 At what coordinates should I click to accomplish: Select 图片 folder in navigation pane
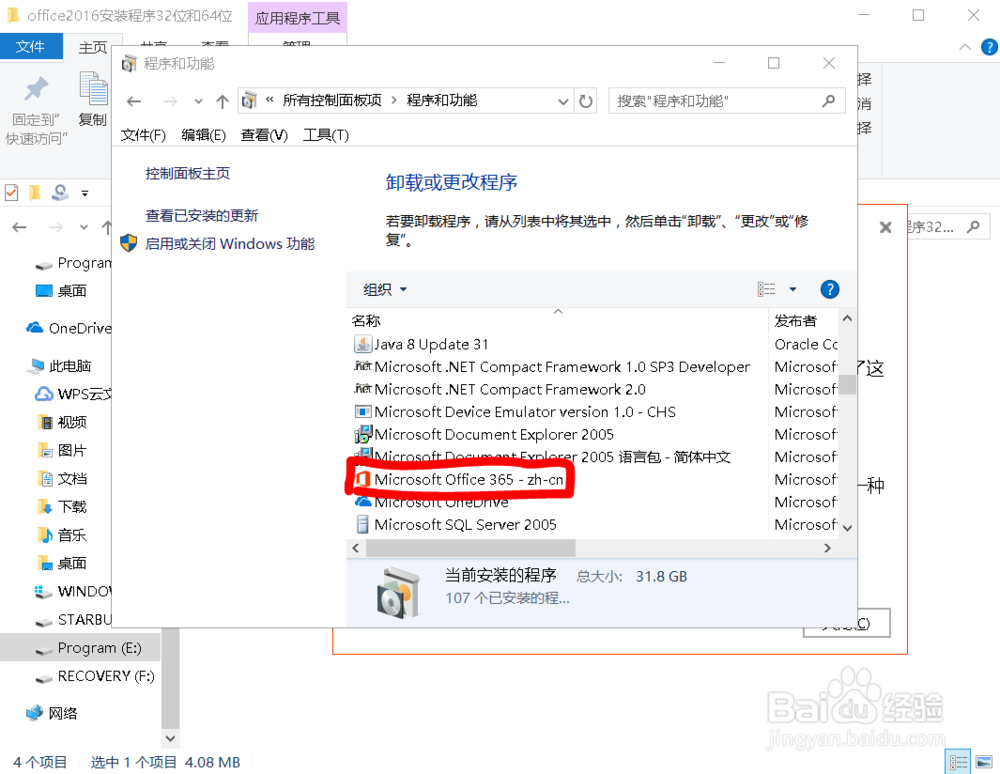(63, 451)
